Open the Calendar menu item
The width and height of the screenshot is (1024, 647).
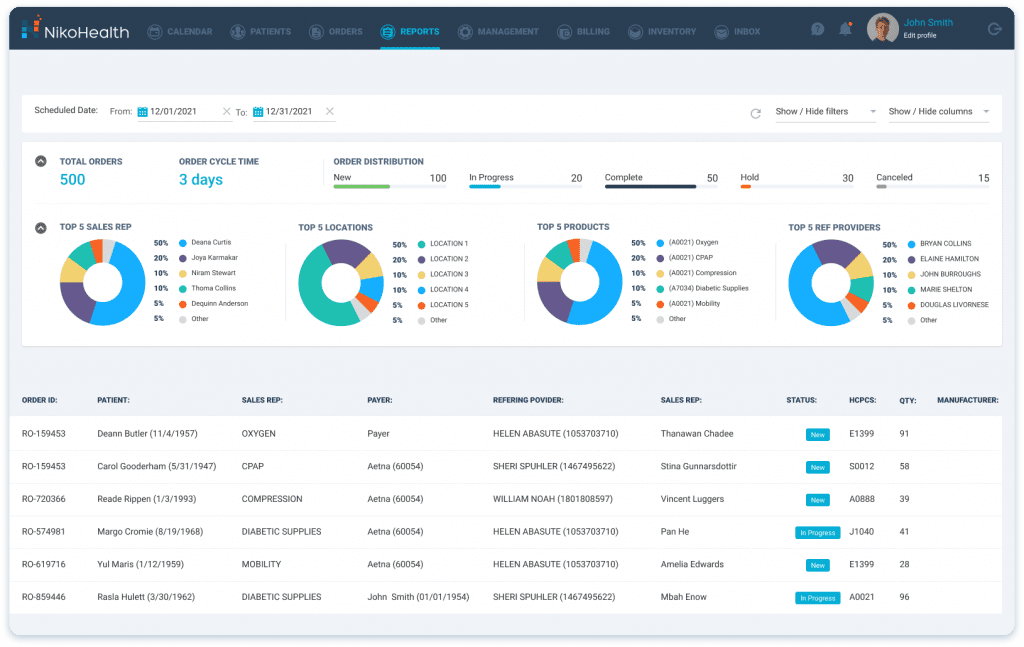point(180,31)
